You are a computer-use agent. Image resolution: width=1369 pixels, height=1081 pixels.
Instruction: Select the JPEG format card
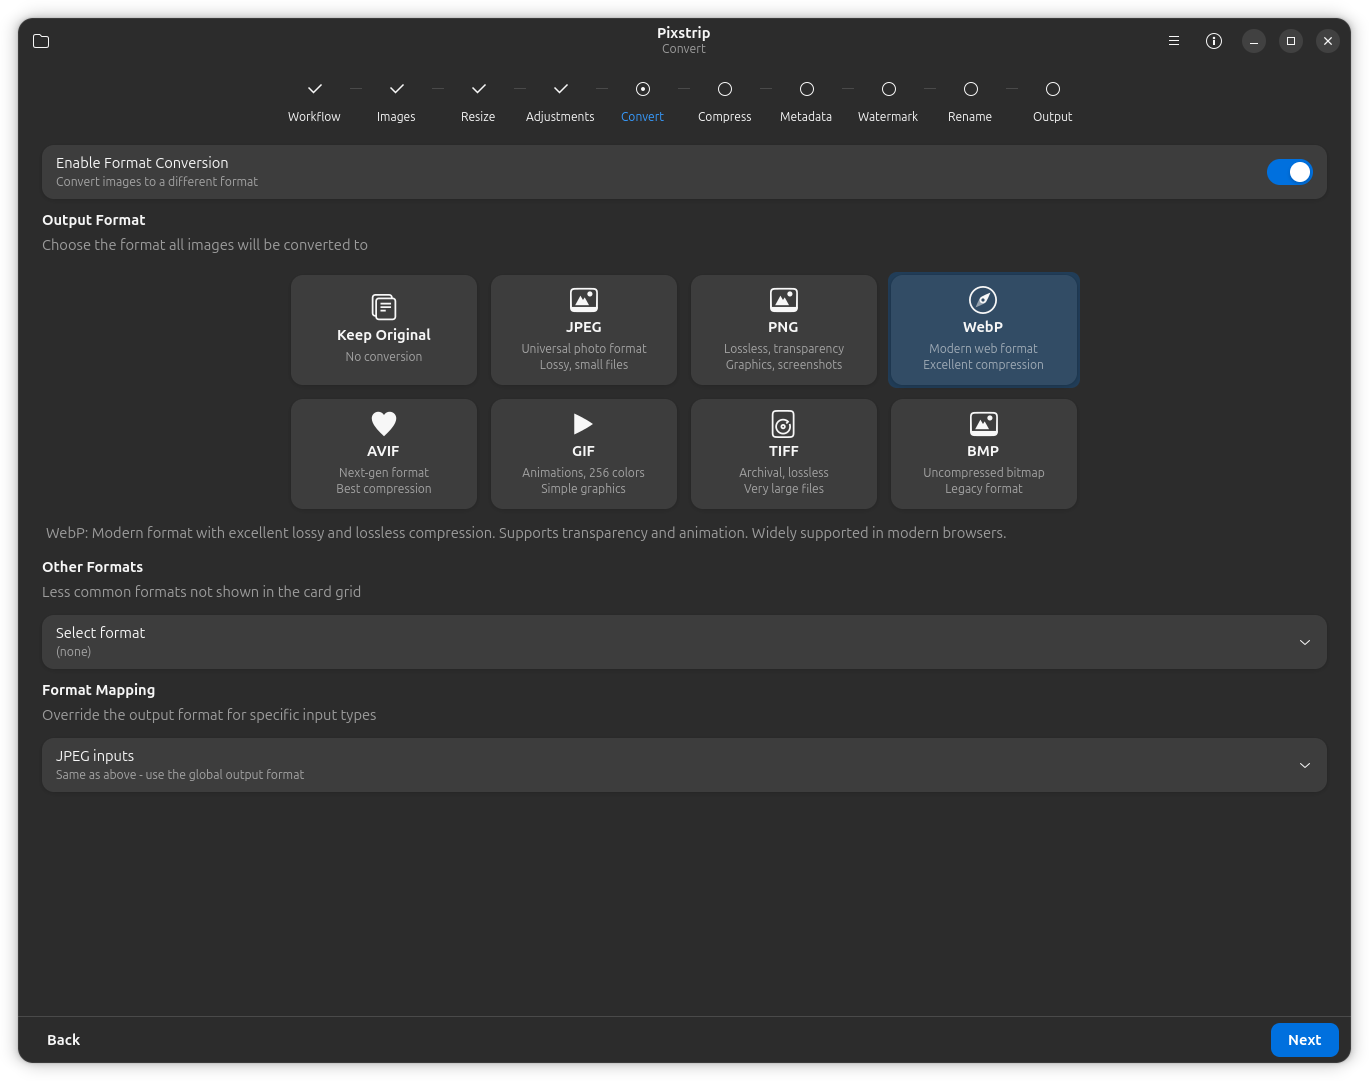[x=584, y=330]
